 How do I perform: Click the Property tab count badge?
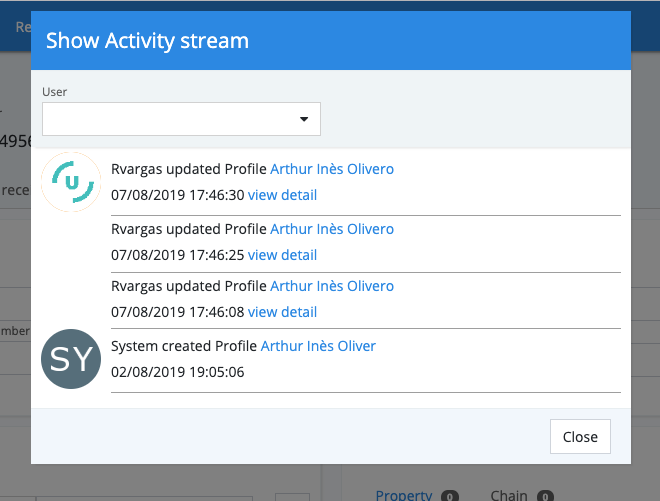click(450, 495)
